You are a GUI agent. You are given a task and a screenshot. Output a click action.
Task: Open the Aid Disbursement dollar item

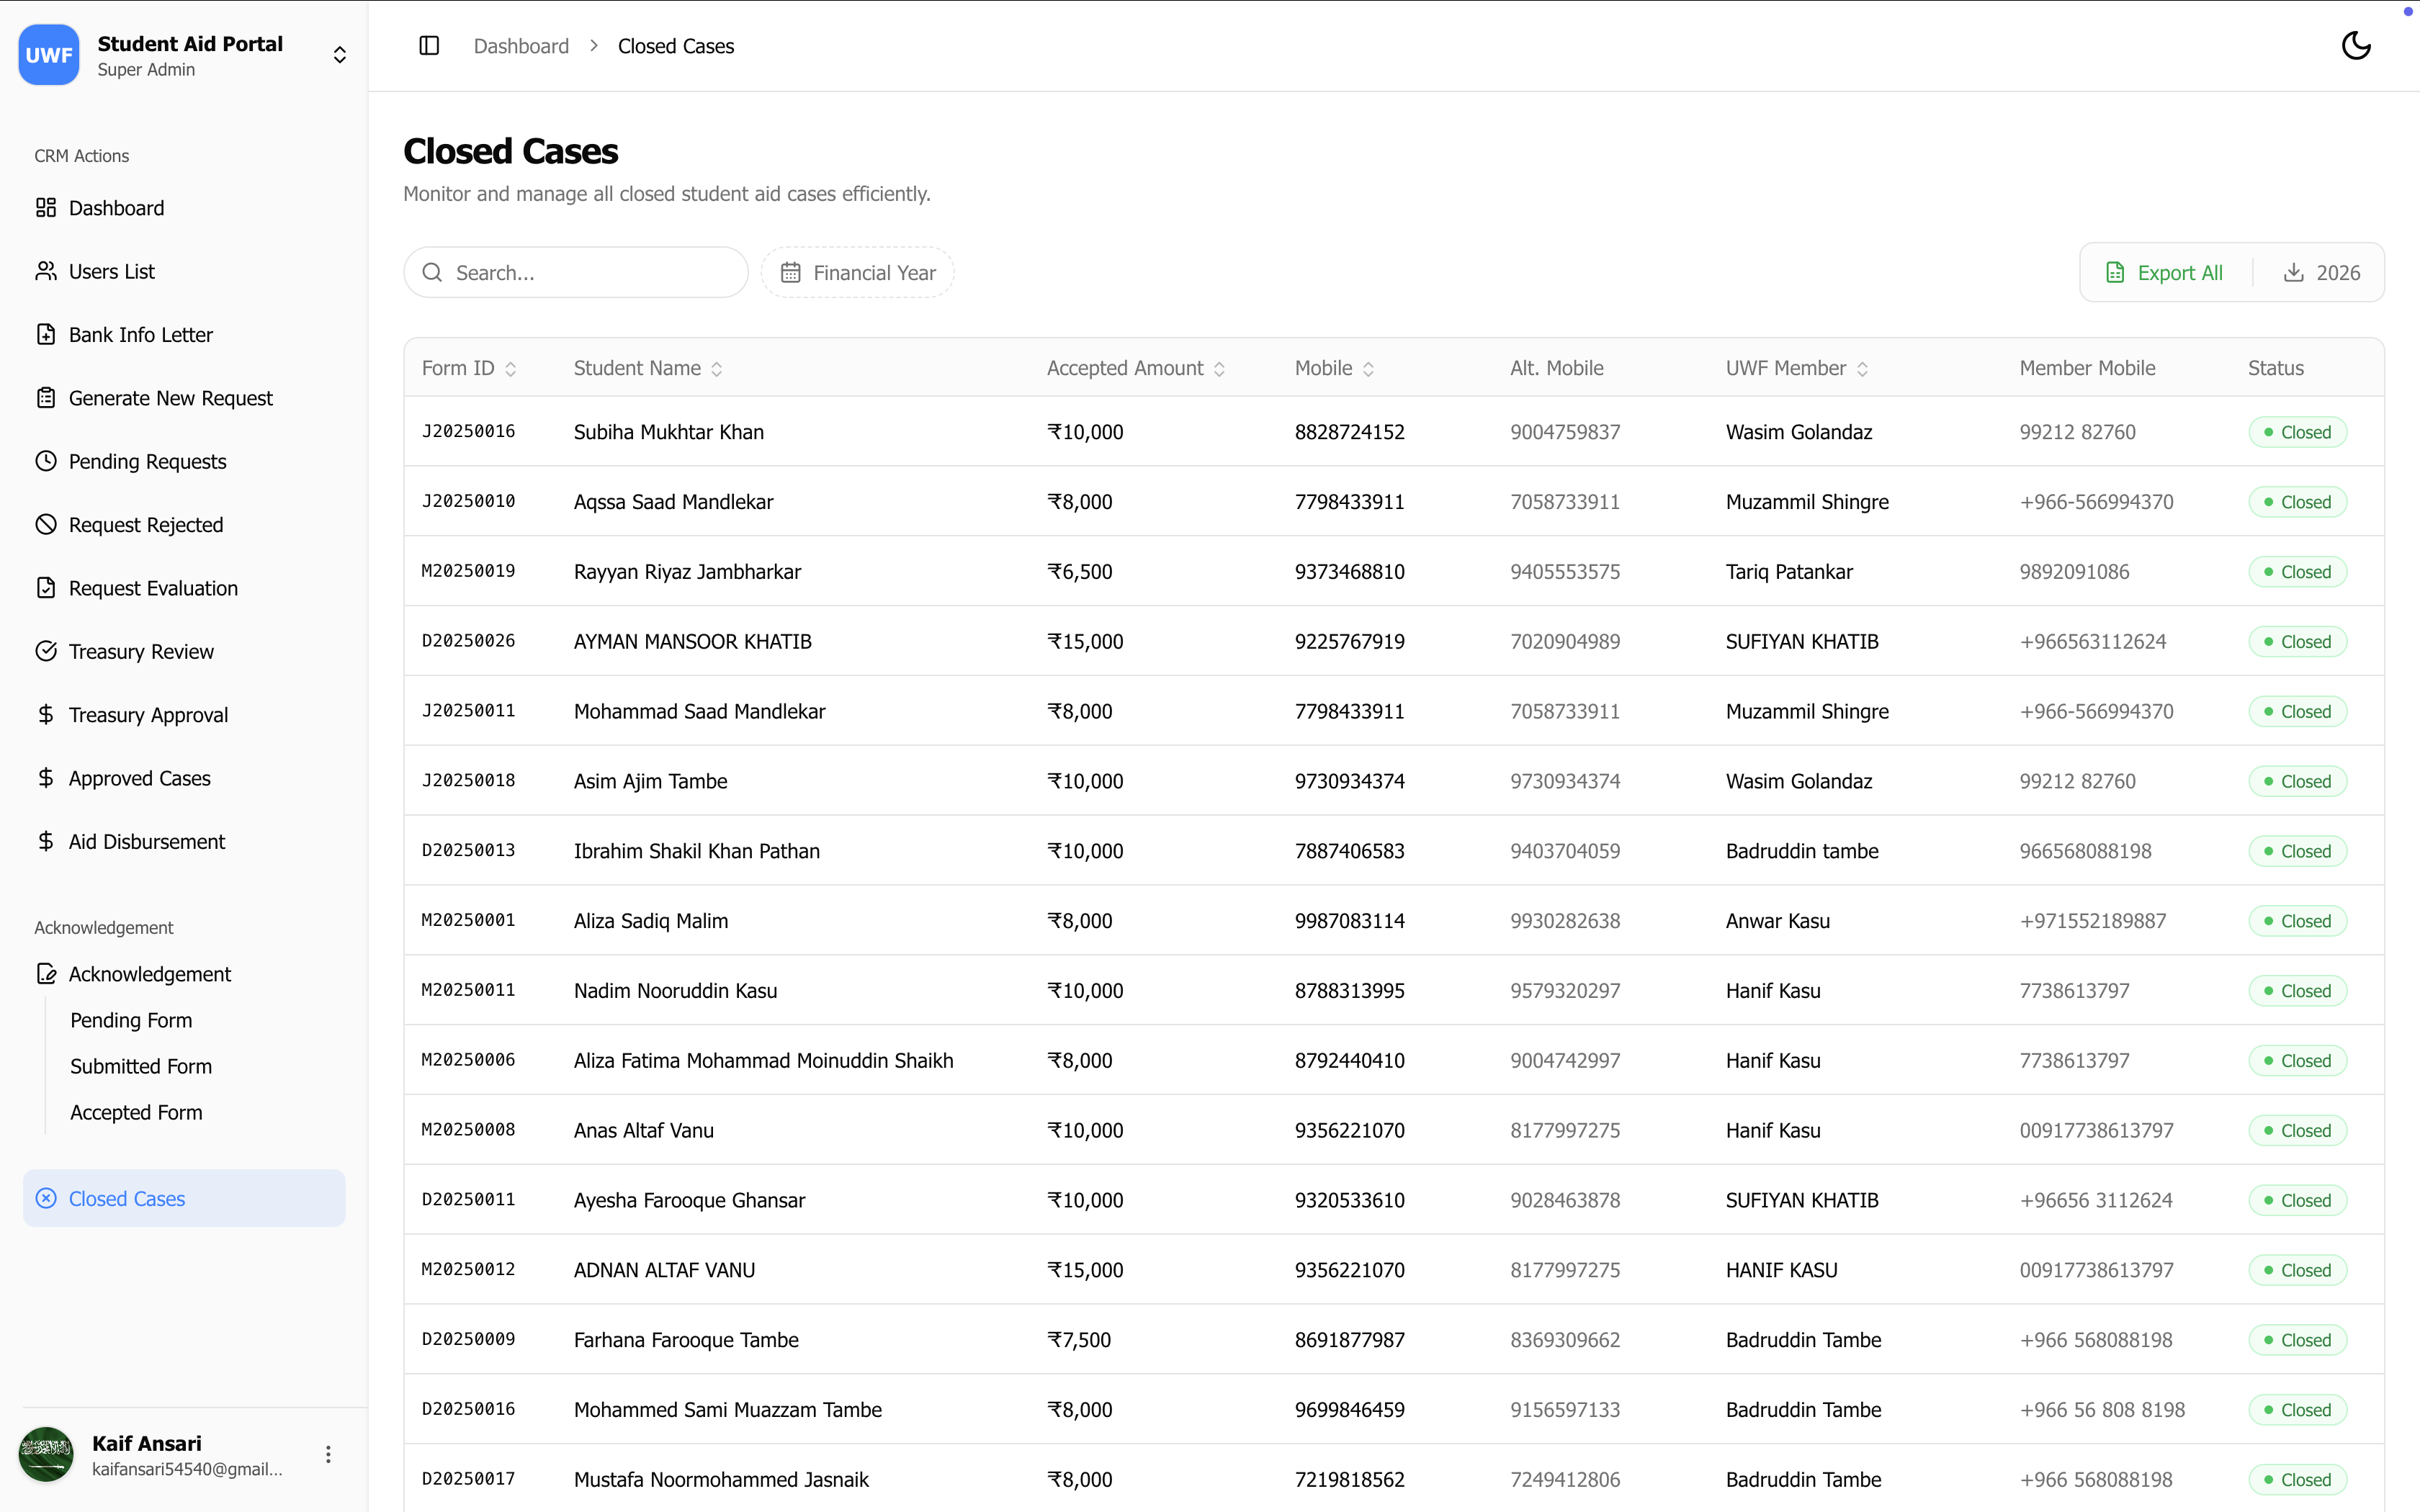pos(184,841)
